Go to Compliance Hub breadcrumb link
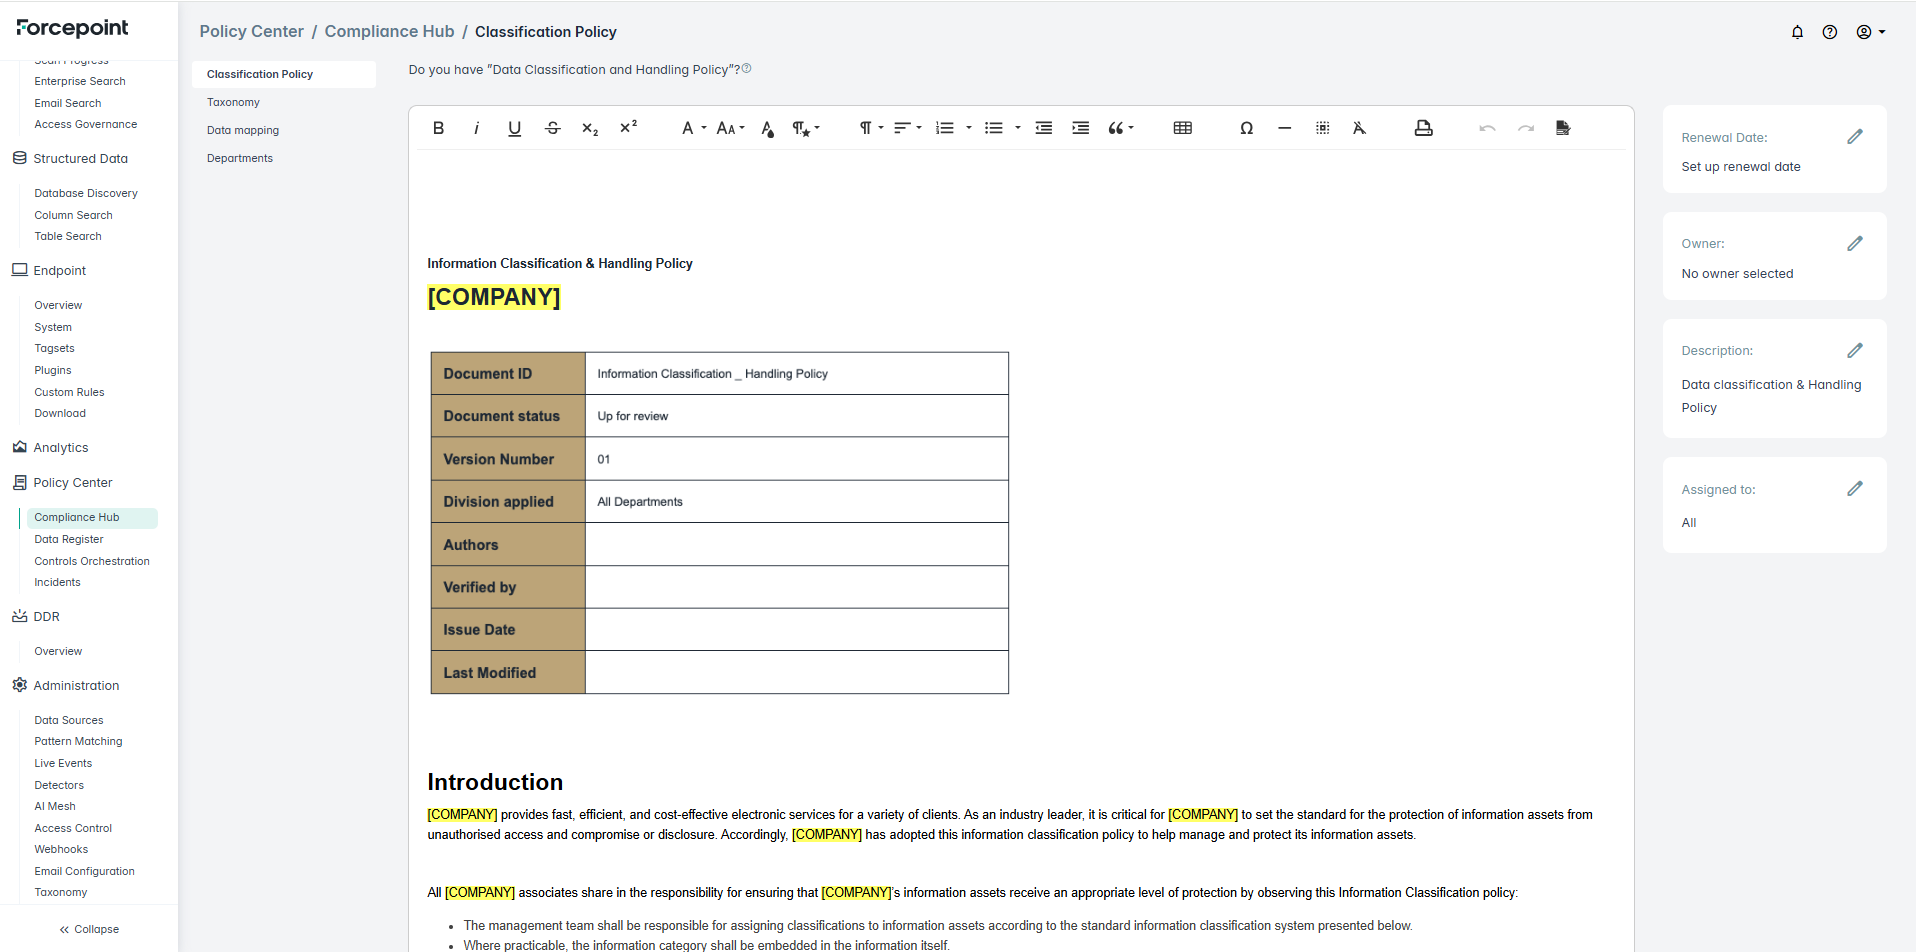1916x952 pixels. coord(389,32)
